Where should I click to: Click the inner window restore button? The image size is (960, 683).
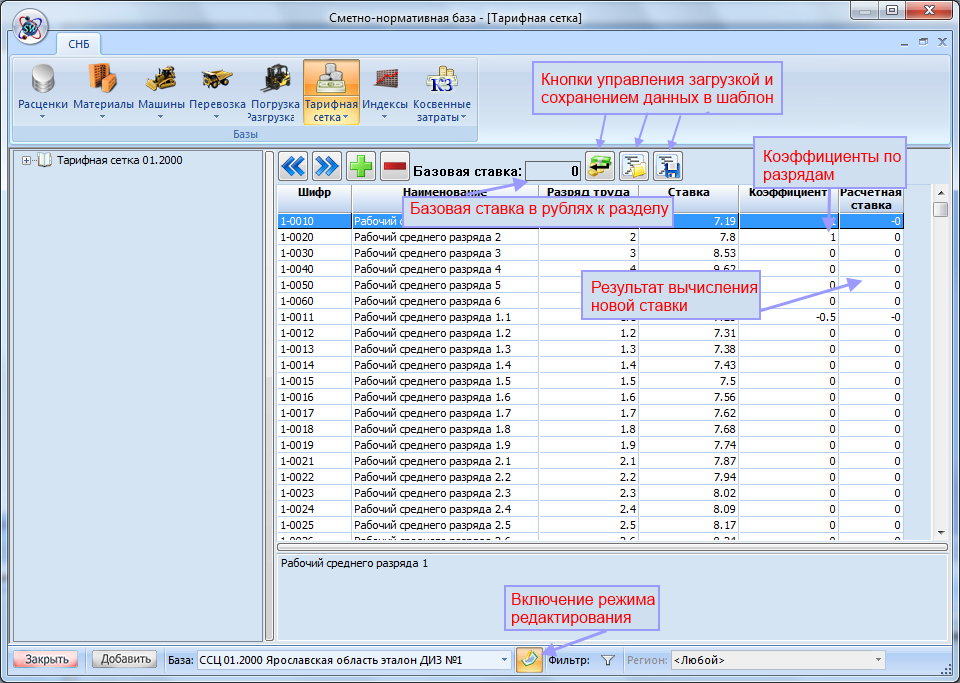coord(923,42)
